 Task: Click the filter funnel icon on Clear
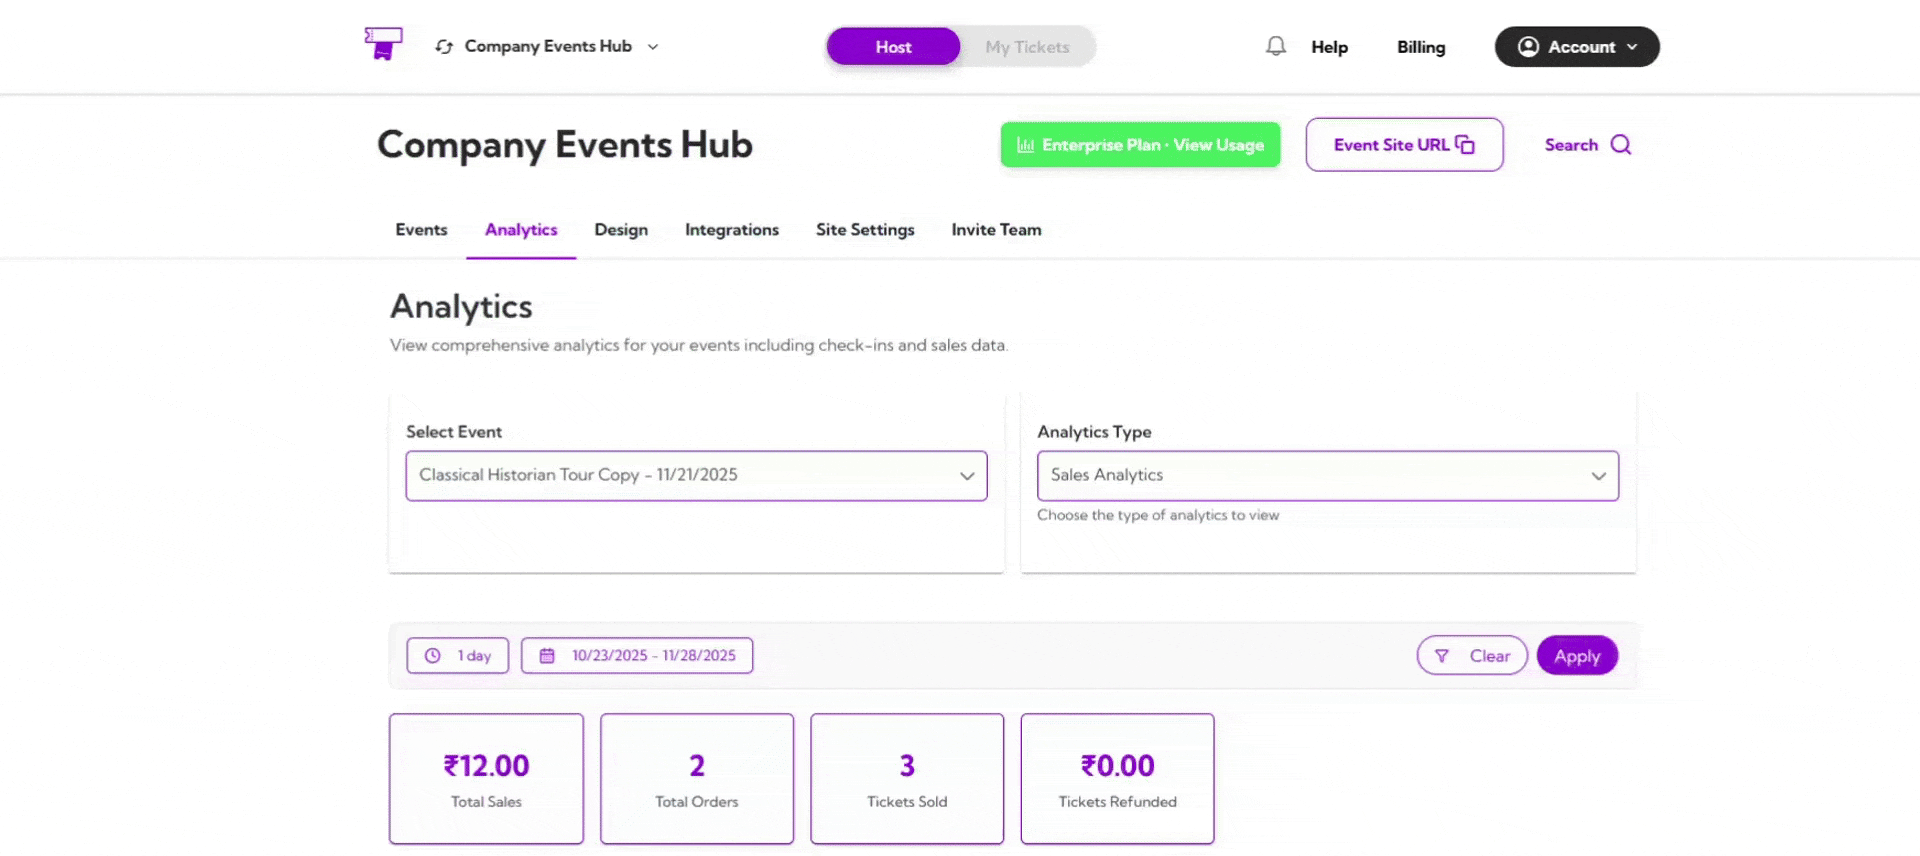[1442, 656]
